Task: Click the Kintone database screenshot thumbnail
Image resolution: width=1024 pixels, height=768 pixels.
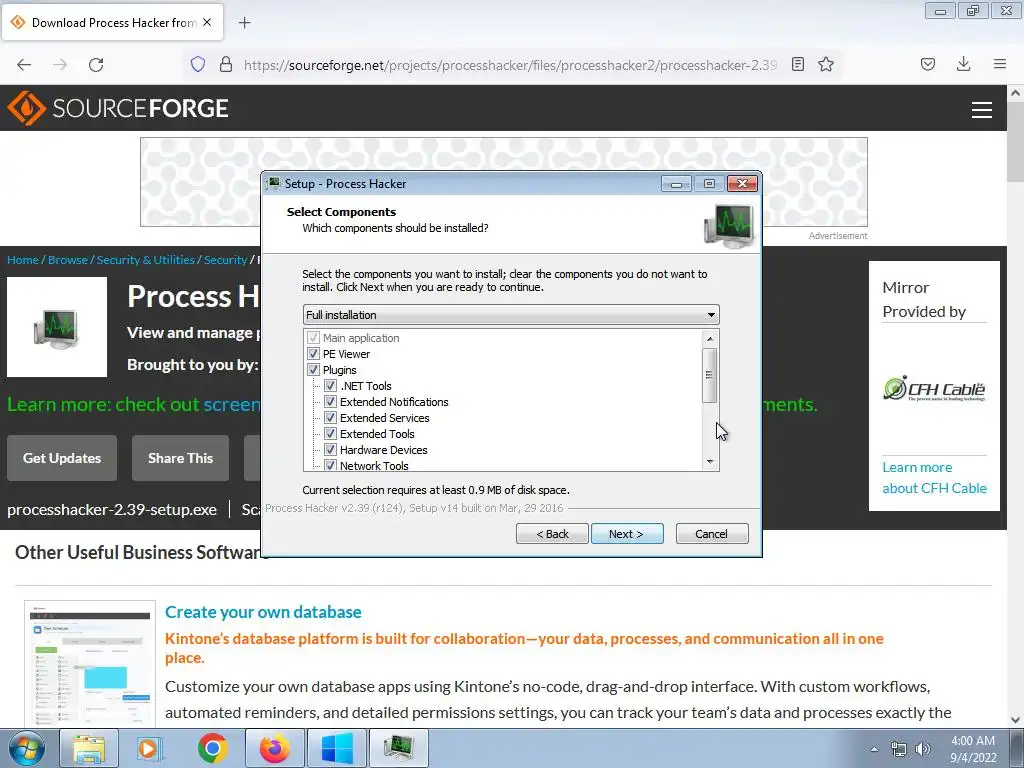Action: pyautogui.click(x=90, y=663)
